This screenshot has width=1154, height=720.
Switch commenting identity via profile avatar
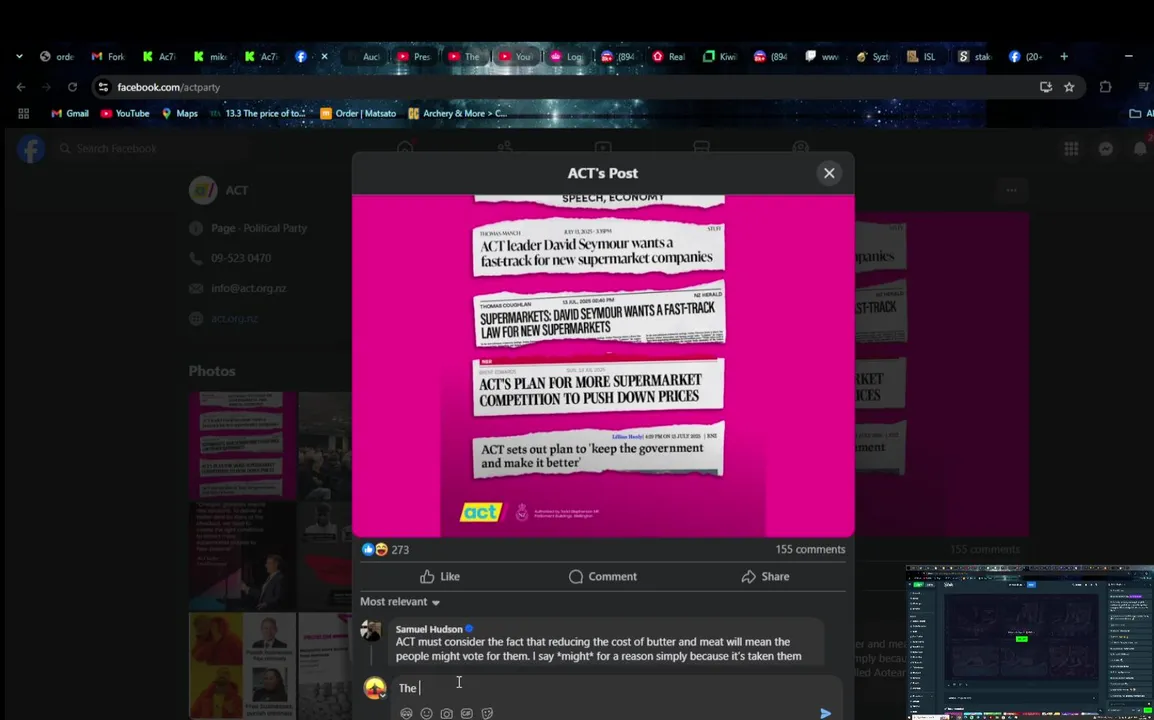[375, 688]
